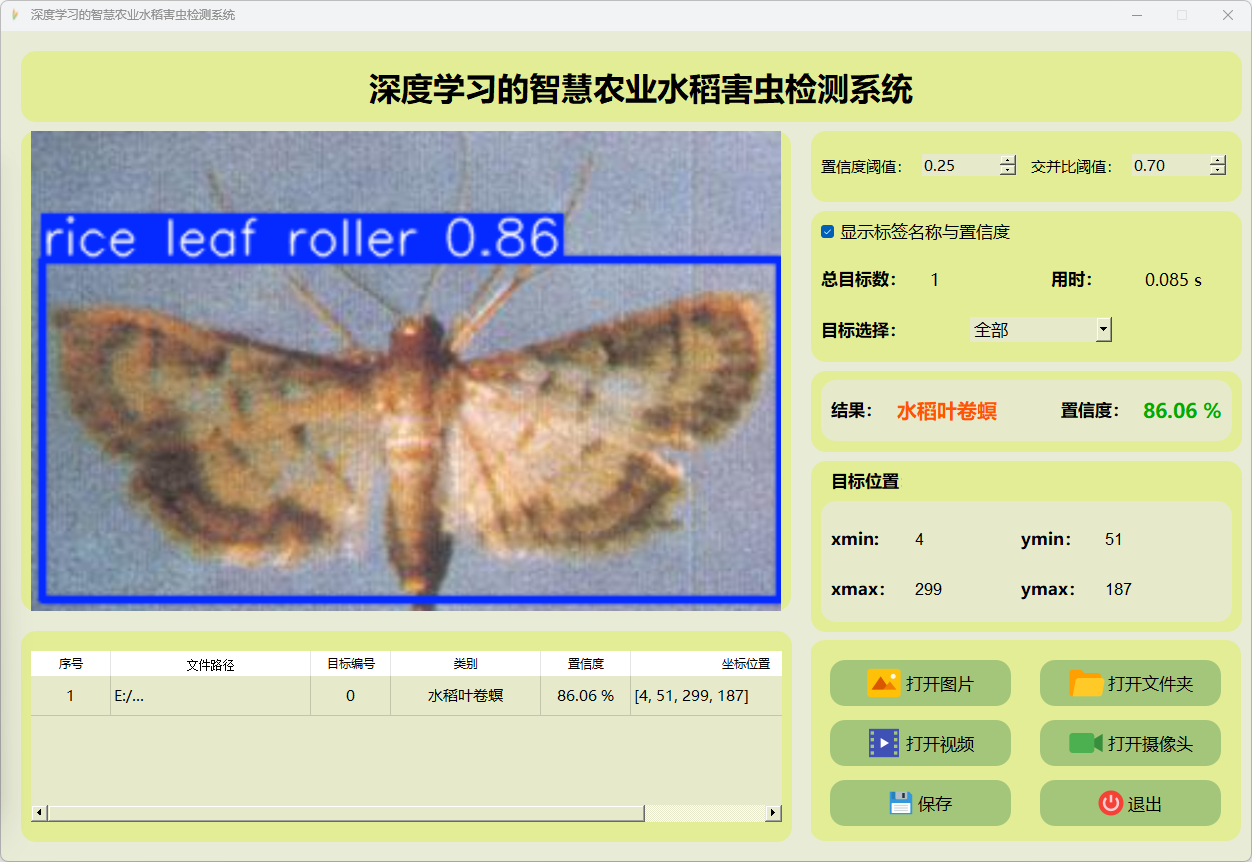Viewport: 1252px width, 862px height.
Task: Click the picture icon on Open Image button
Action: coord(884,683)
